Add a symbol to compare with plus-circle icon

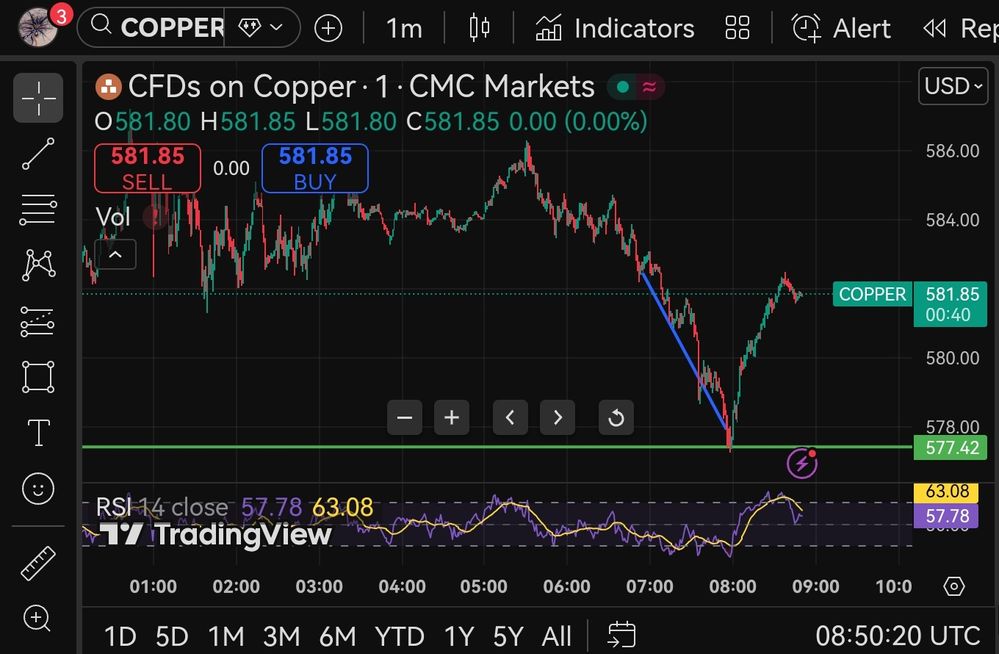pos(328,28)
